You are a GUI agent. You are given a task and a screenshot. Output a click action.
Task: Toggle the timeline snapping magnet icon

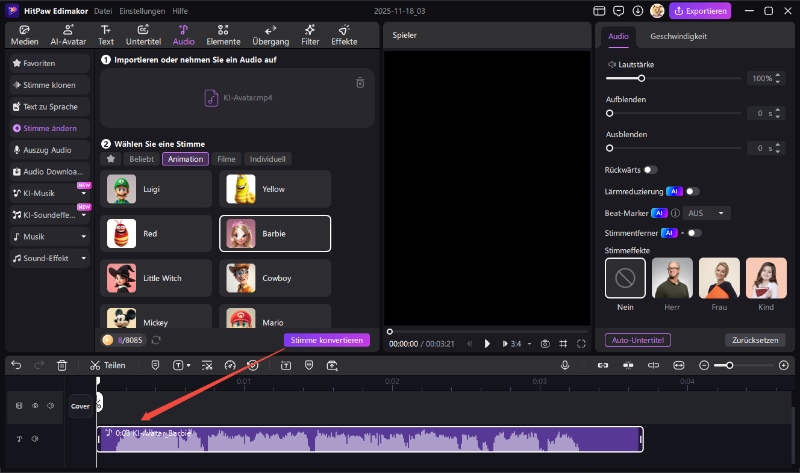point(628,365)
